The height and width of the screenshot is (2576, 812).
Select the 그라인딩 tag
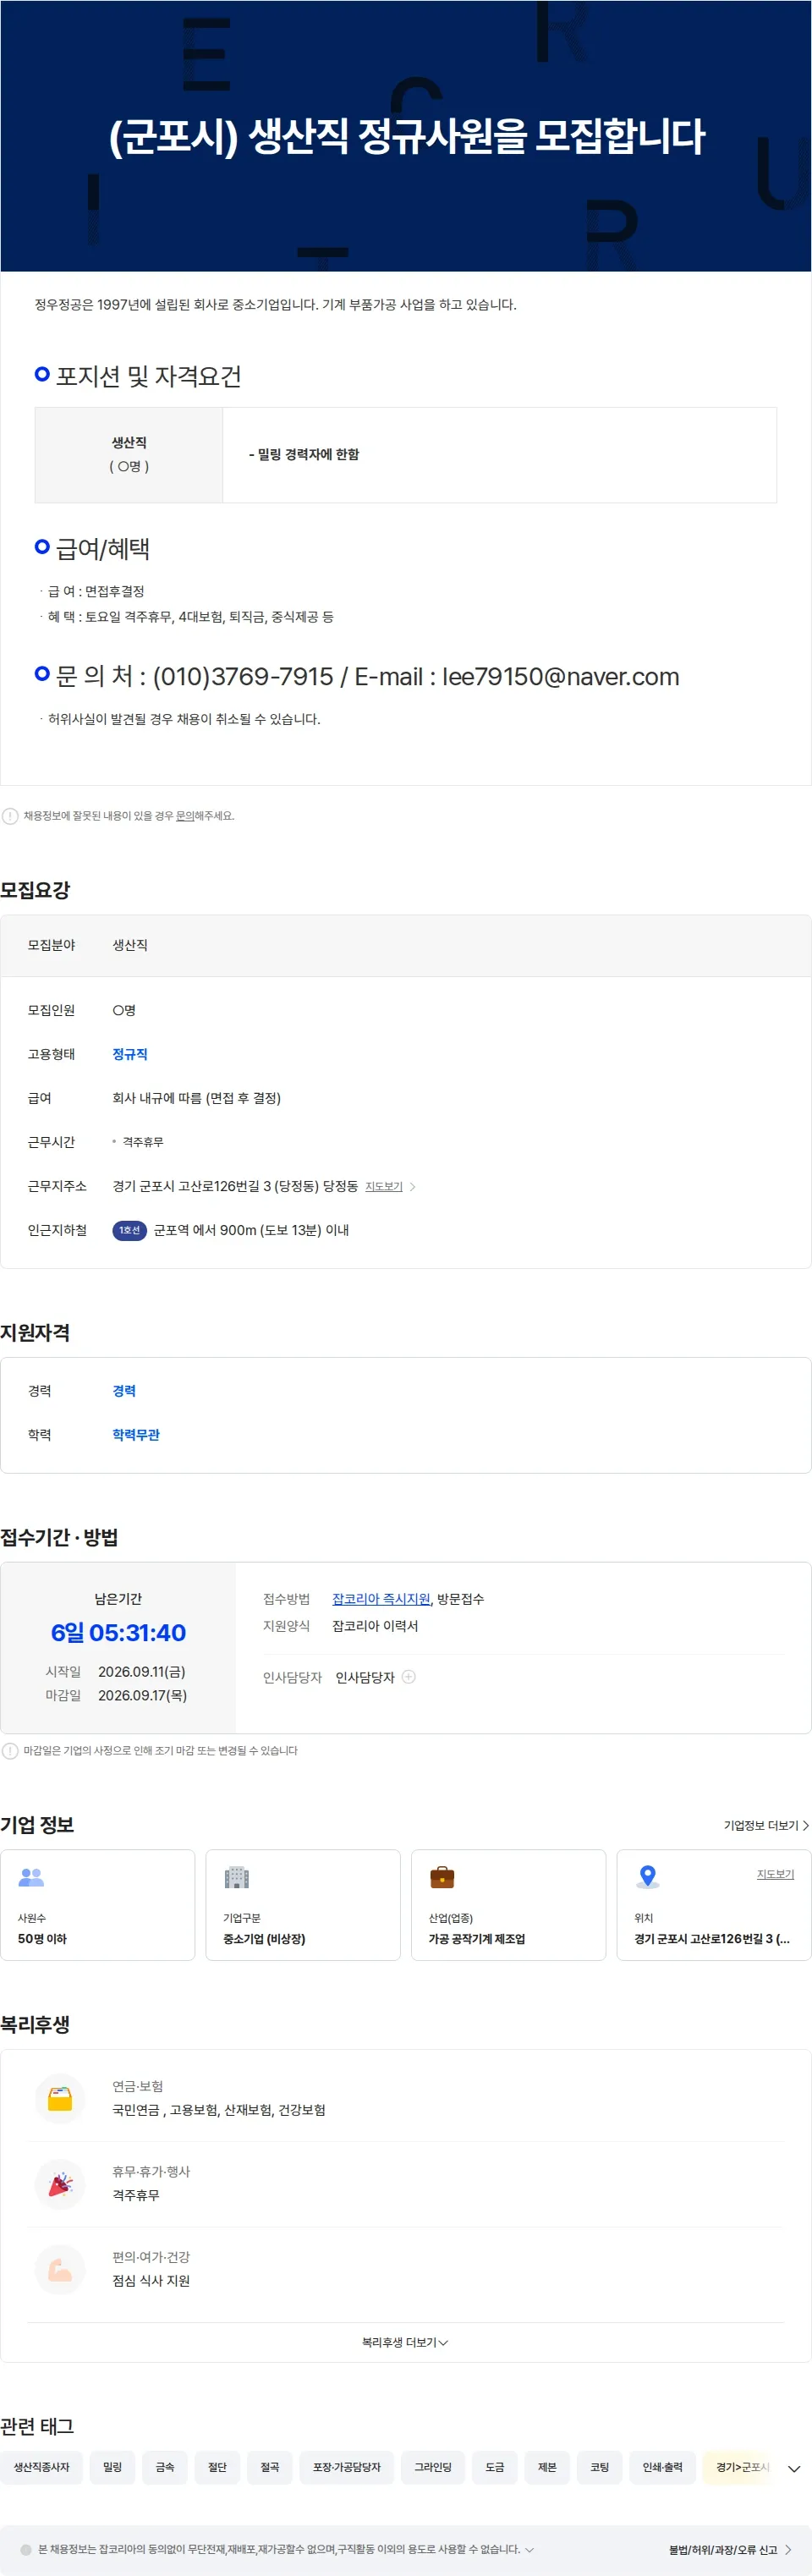pos(433,2467)
